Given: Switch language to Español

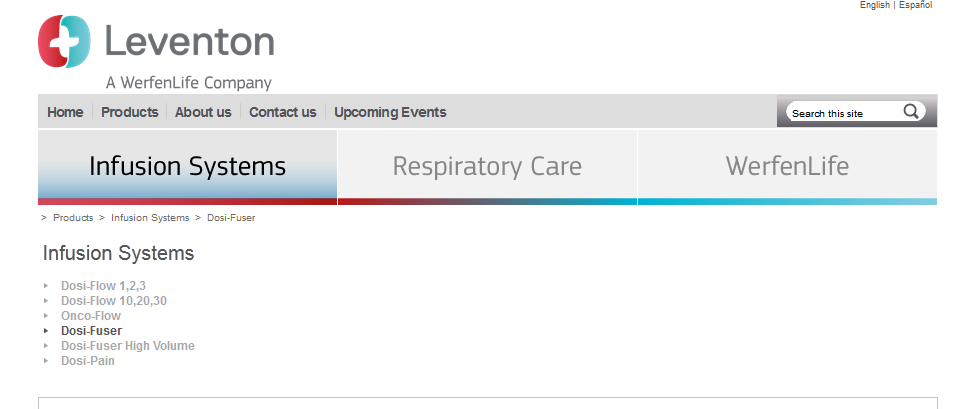Looking at the screenshot, I should [915, 5].
